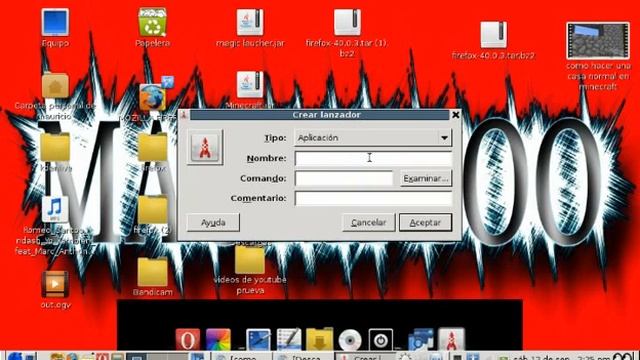Click the Ayuda button
The height and width of the screenshot is (360, 640).
pos(213,222)
